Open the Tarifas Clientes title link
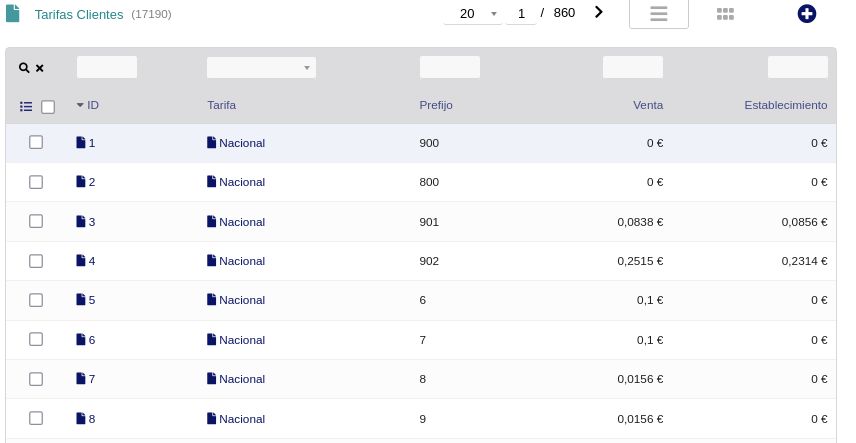The width and height of the screenshot is (856, 443). [x=79, y=15]
